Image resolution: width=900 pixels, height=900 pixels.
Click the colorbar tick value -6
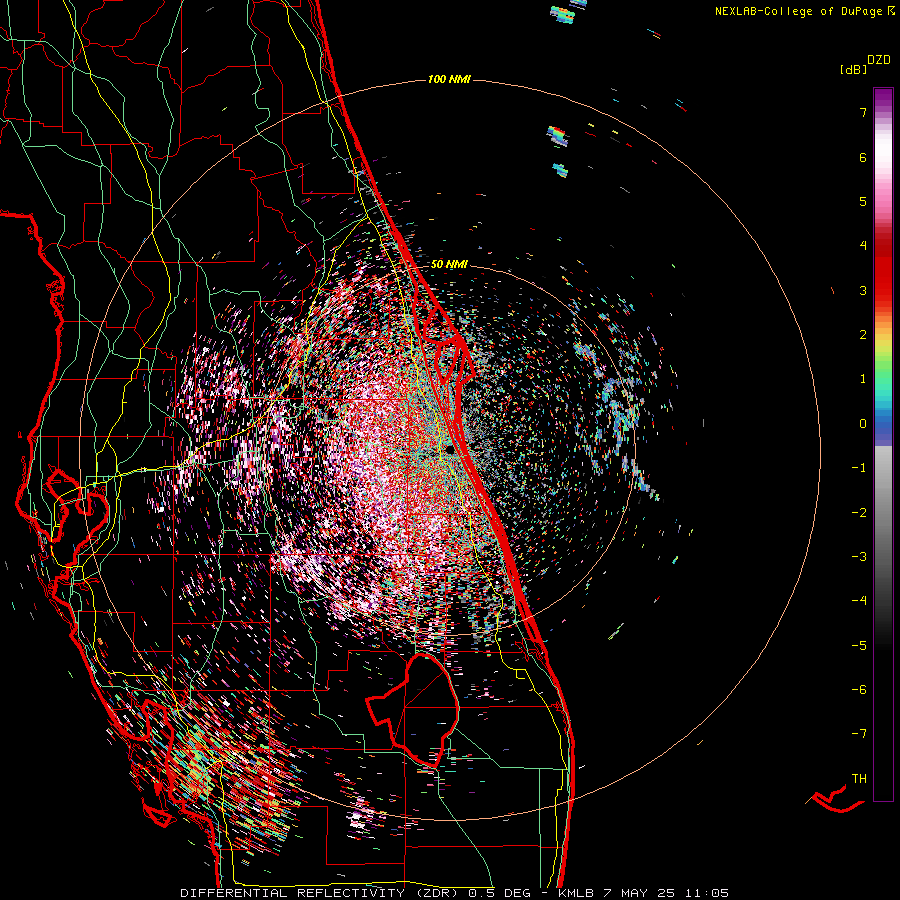[859, 690]
